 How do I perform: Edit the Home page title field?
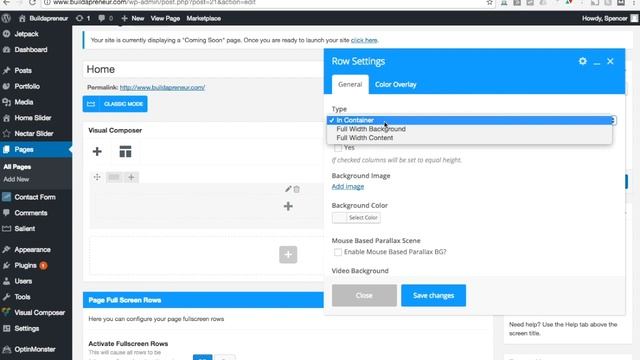[204, 69]
